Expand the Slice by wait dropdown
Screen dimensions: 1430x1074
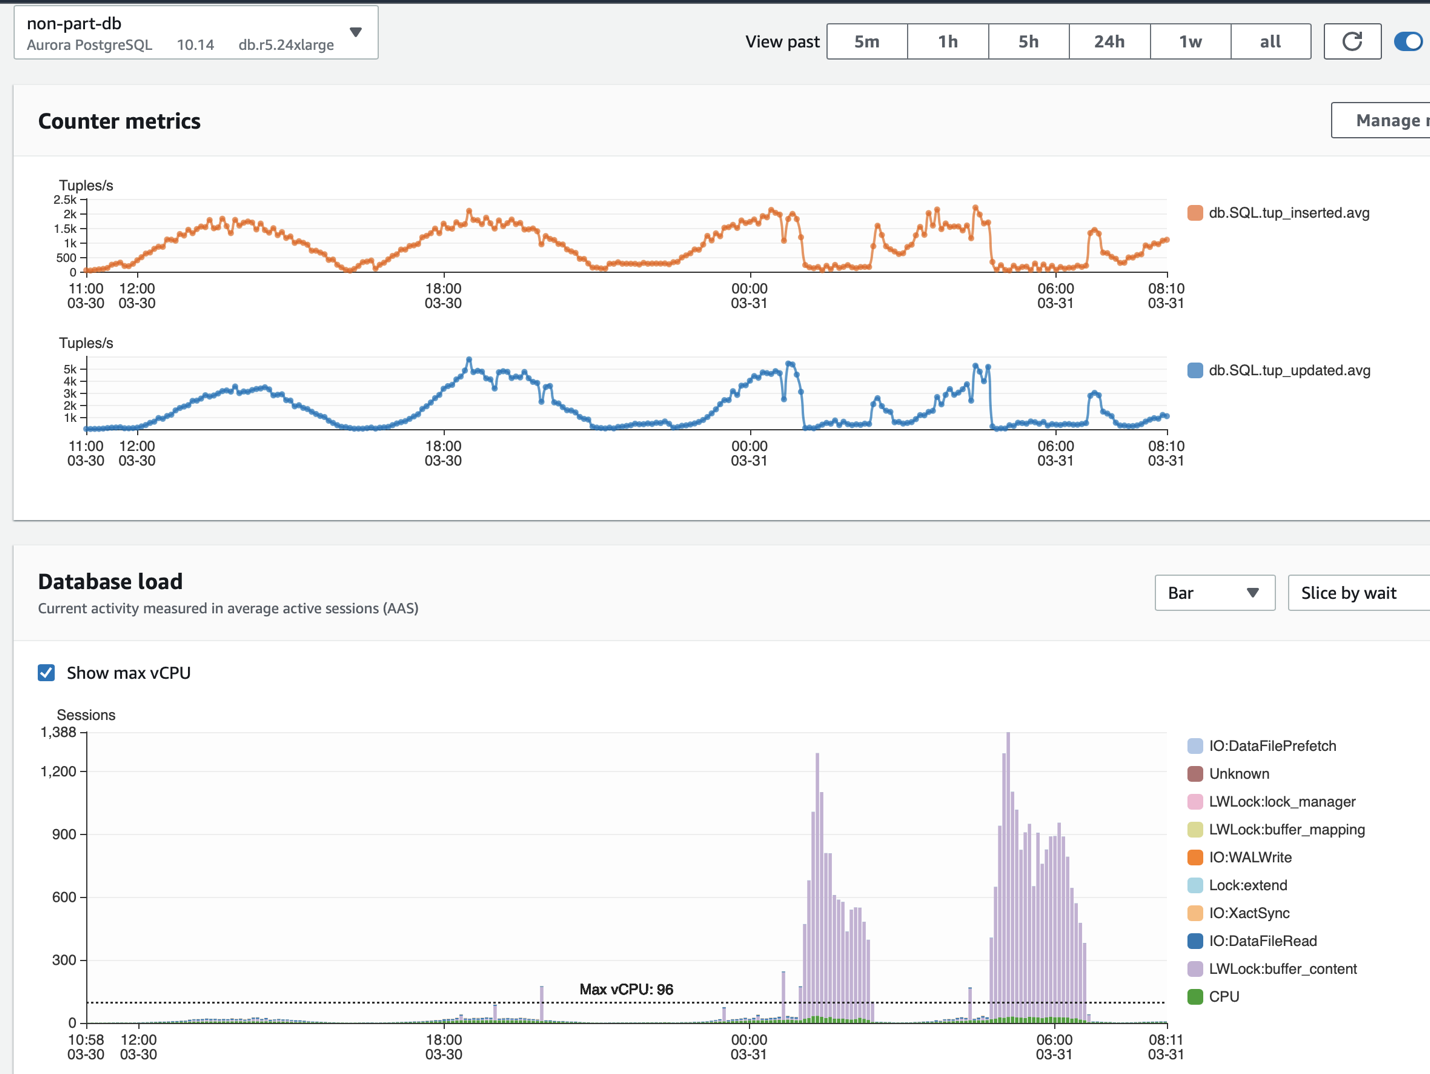(x=1358, y=593)
